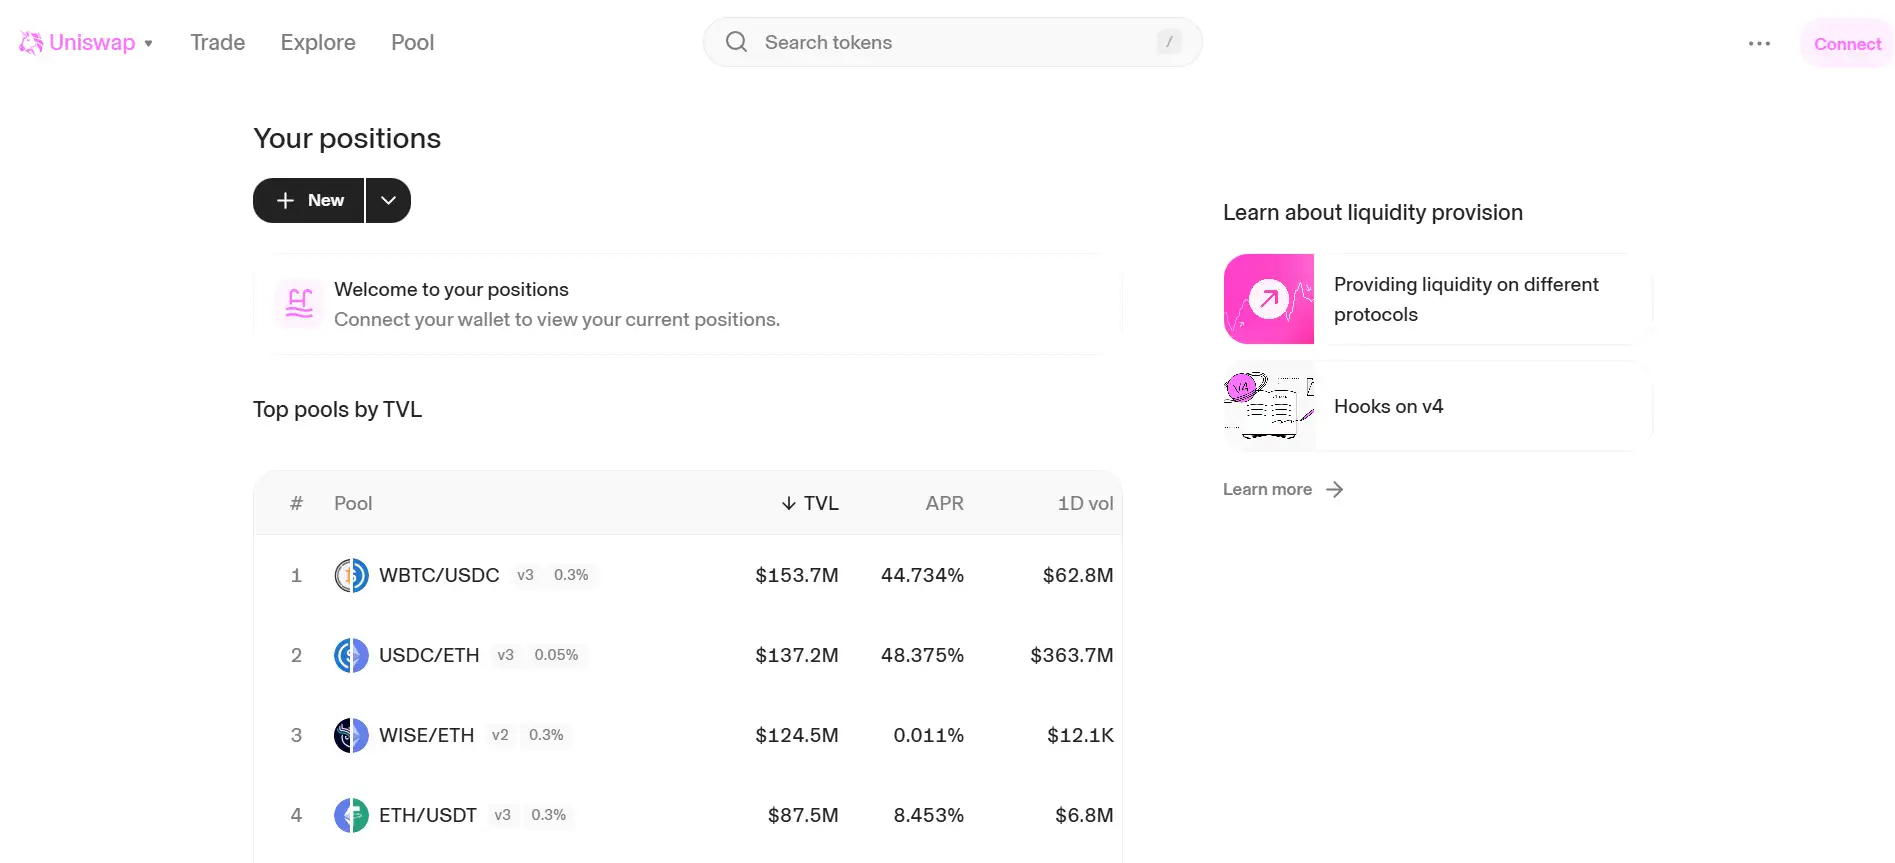Click the magnifier icon in search bar

click(736, 42)
